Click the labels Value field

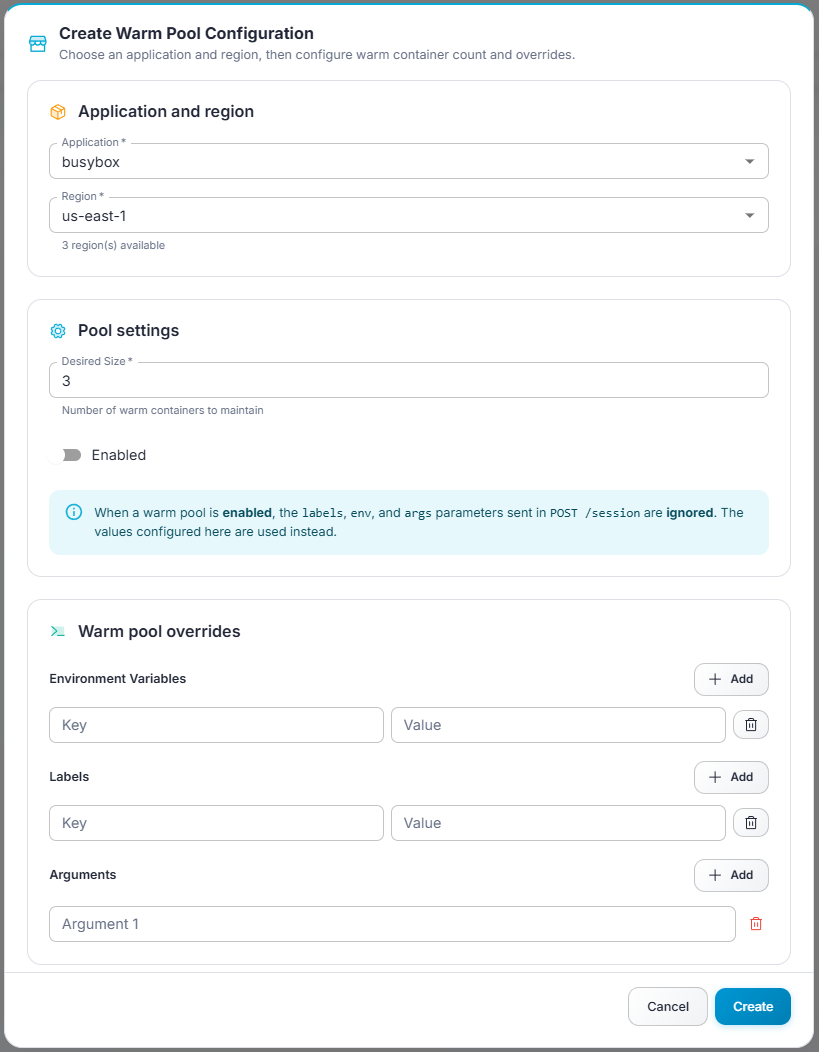pyautogui.click(x=557, y=822)
